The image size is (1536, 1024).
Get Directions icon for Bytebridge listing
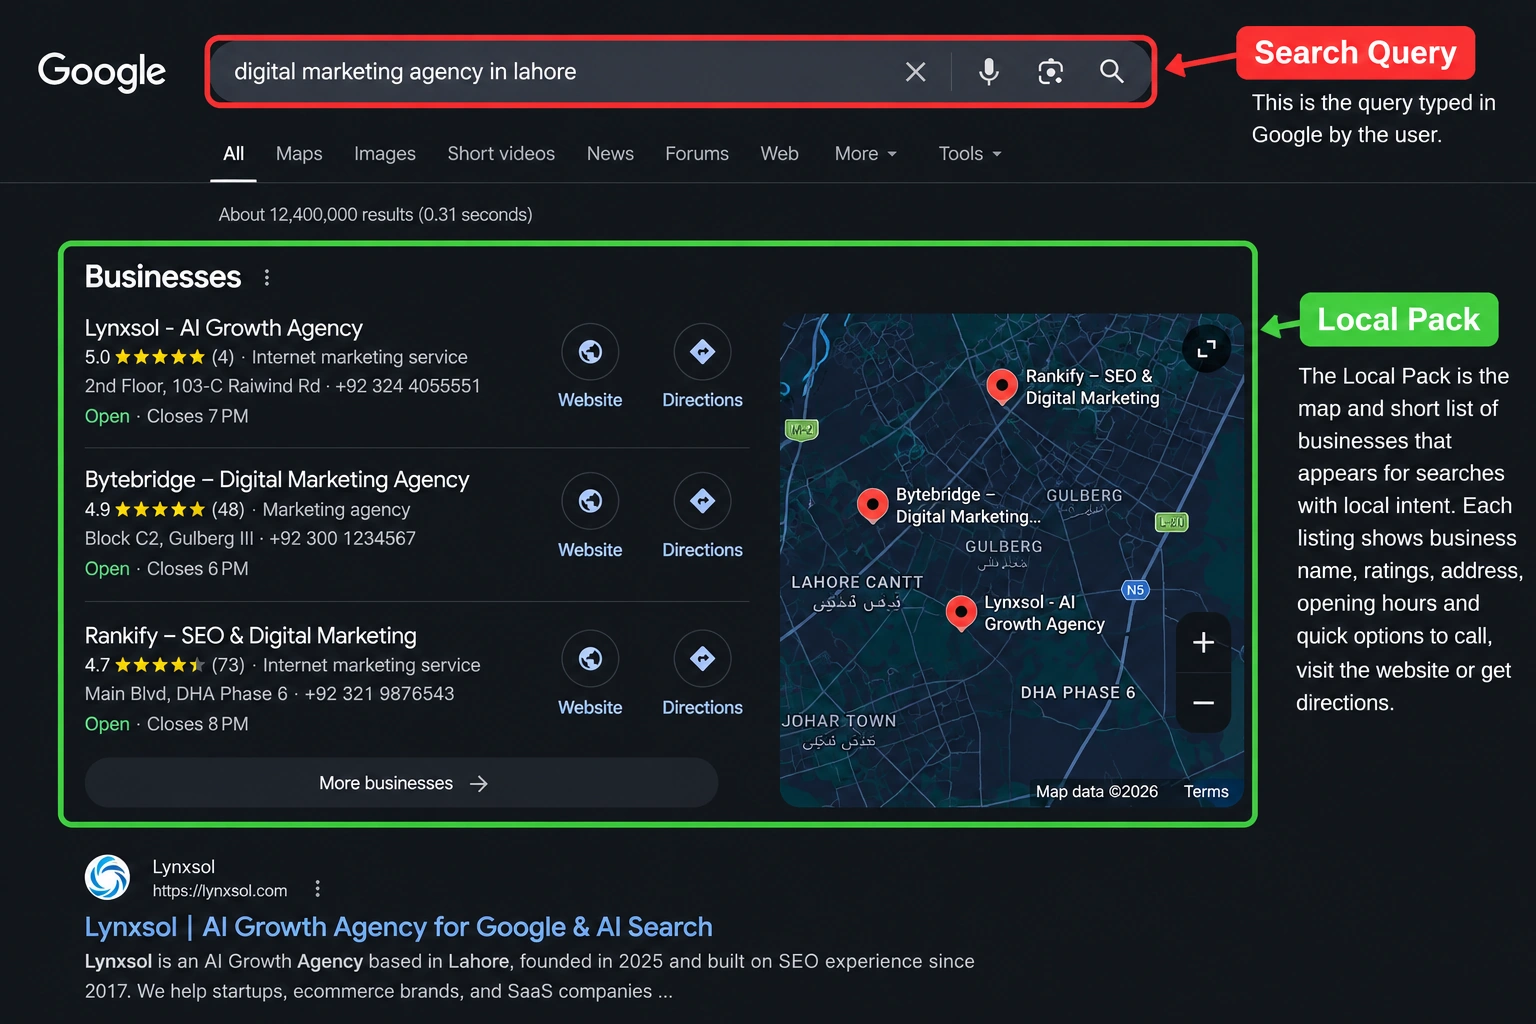pyautogui.click(x=702, y=501)
